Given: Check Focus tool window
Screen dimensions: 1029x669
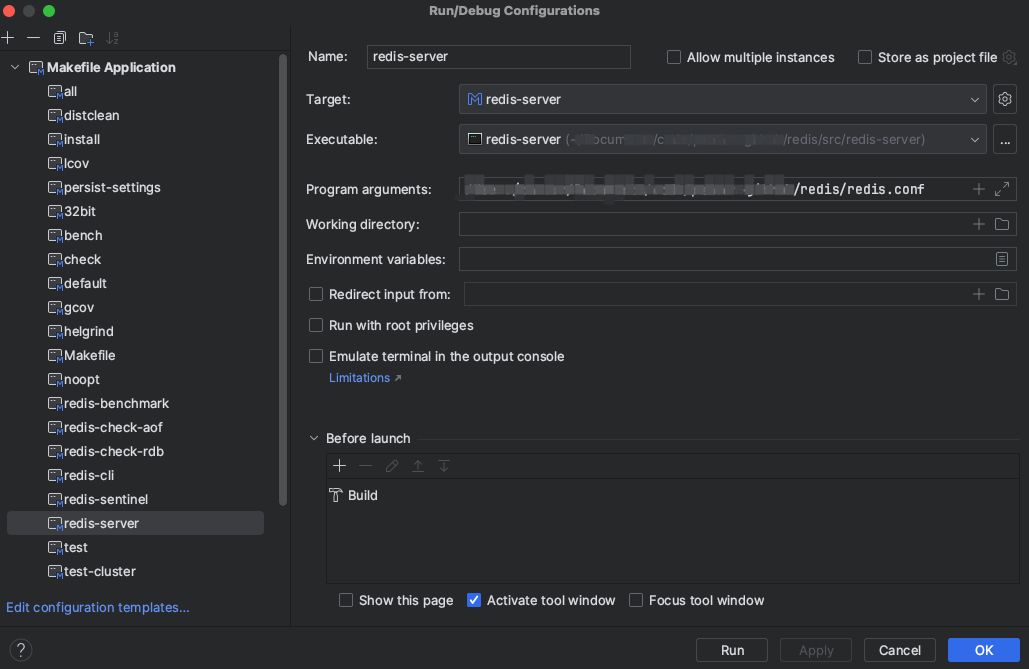Looking at the screenshot, I should [636, 600].
